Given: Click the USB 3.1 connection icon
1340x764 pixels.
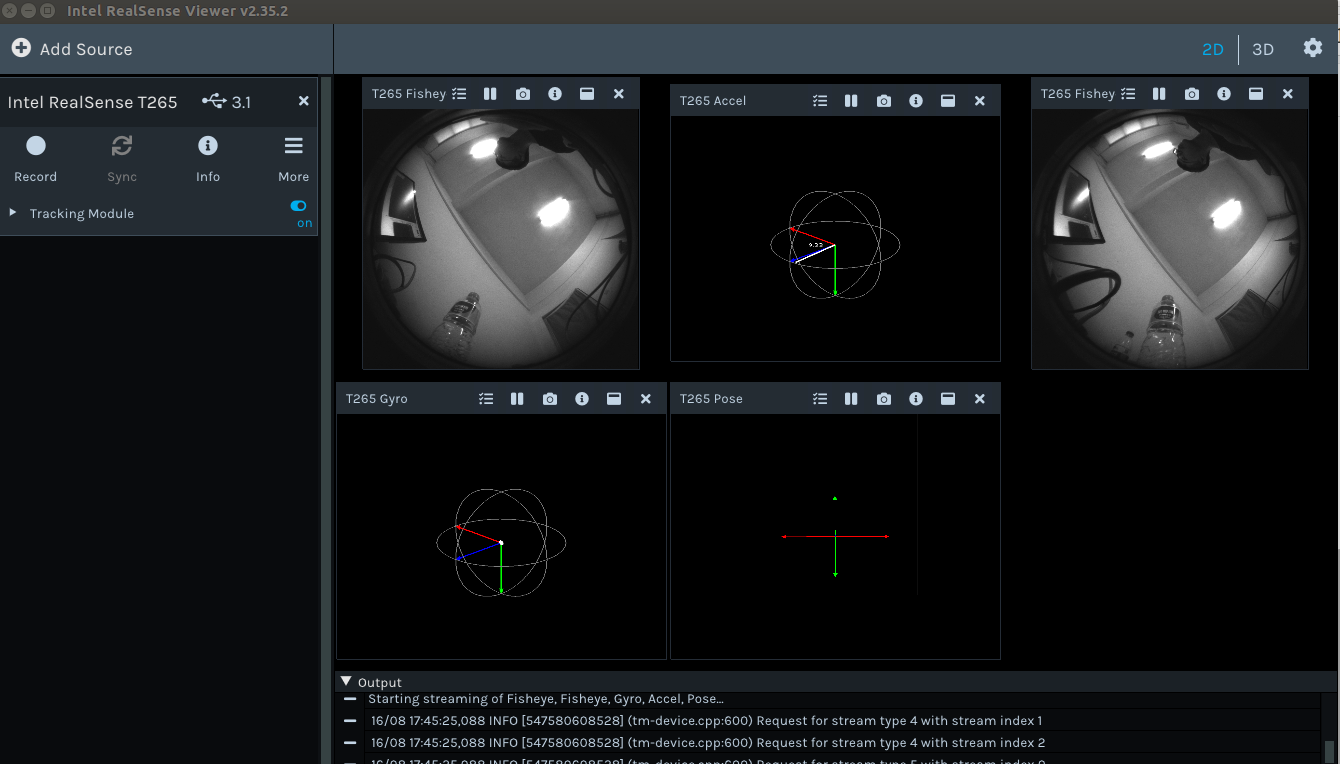Looking at the screenshot, I should (x=213, y=101).
